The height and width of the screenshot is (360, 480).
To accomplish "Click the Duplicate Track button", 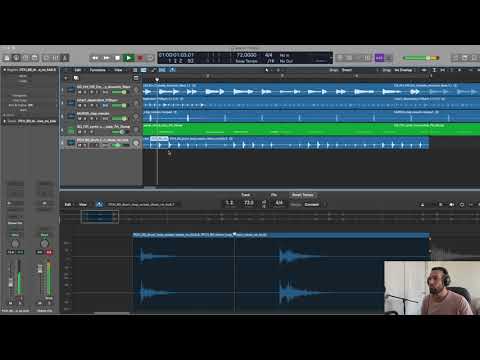I will pyautogui.click(x=76, y=78).
